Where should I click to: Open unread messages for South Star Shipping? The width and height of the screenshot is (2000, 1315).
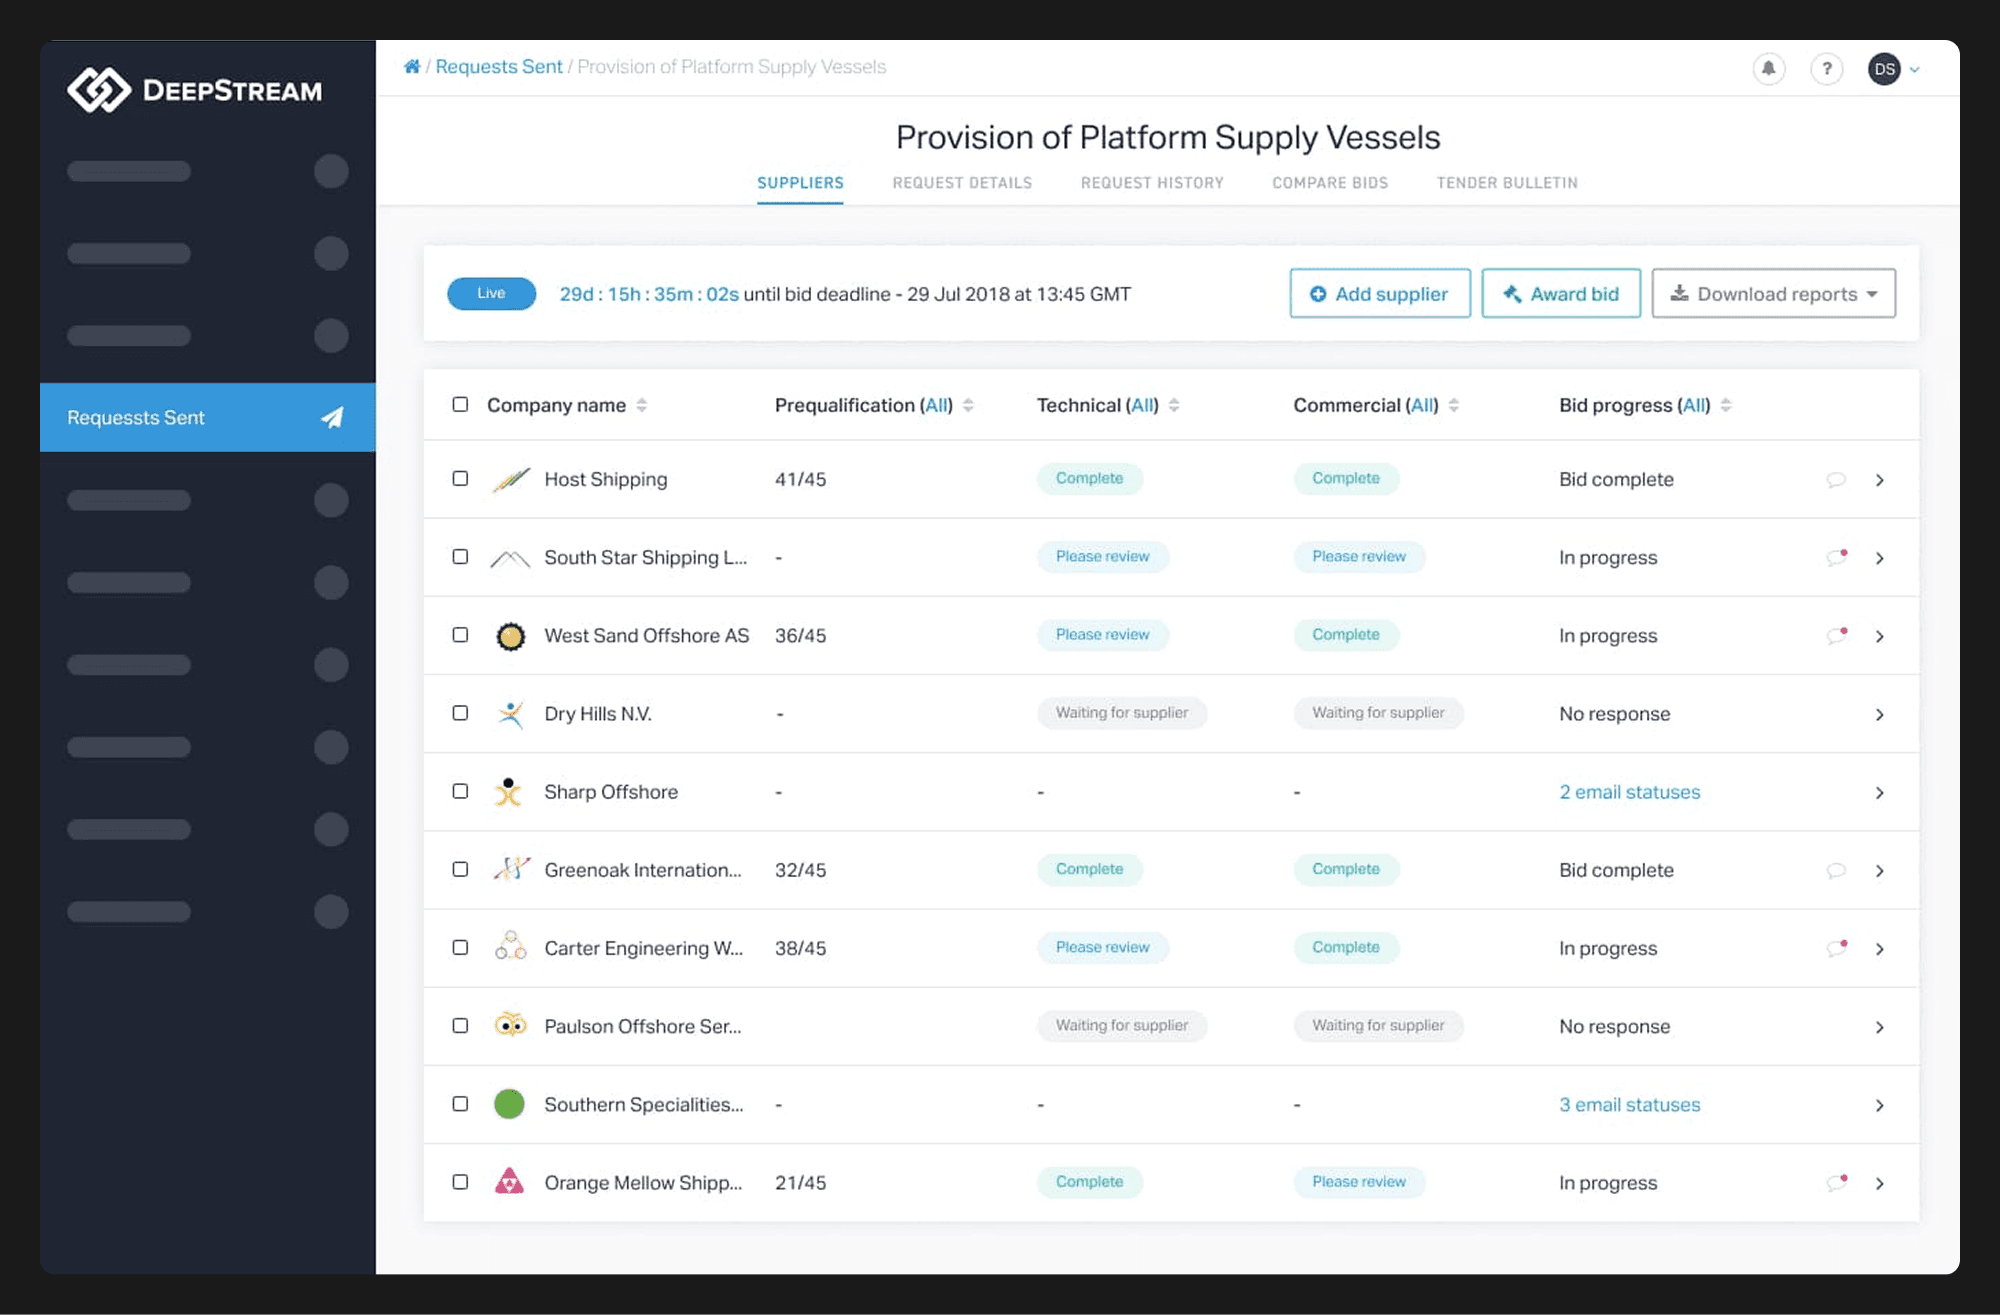pyautogui.click(x=1837, y=557)
